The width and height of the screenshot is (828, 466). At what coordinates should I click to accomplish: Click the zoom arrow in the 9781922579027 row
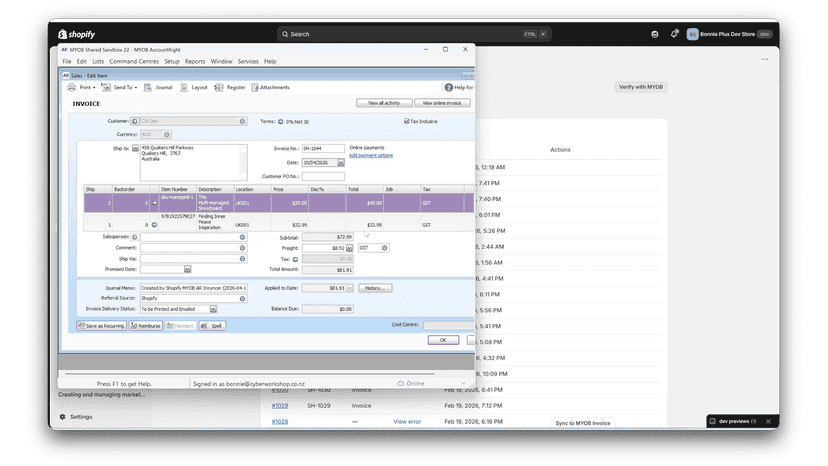click(154, 225)
